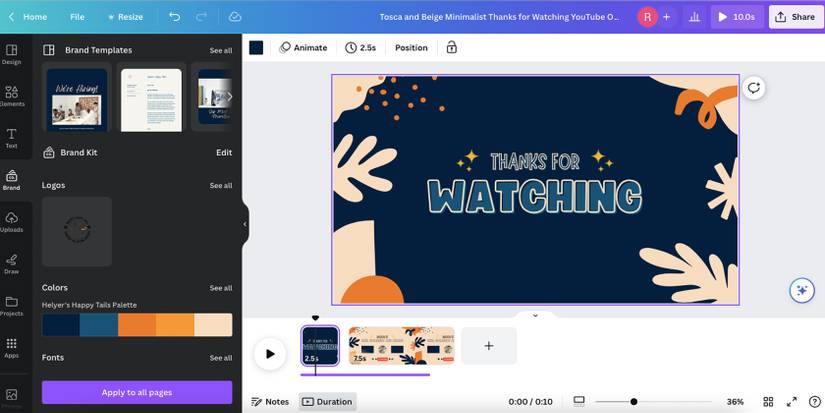Open the Text sidebar tab

click(11, 138)
